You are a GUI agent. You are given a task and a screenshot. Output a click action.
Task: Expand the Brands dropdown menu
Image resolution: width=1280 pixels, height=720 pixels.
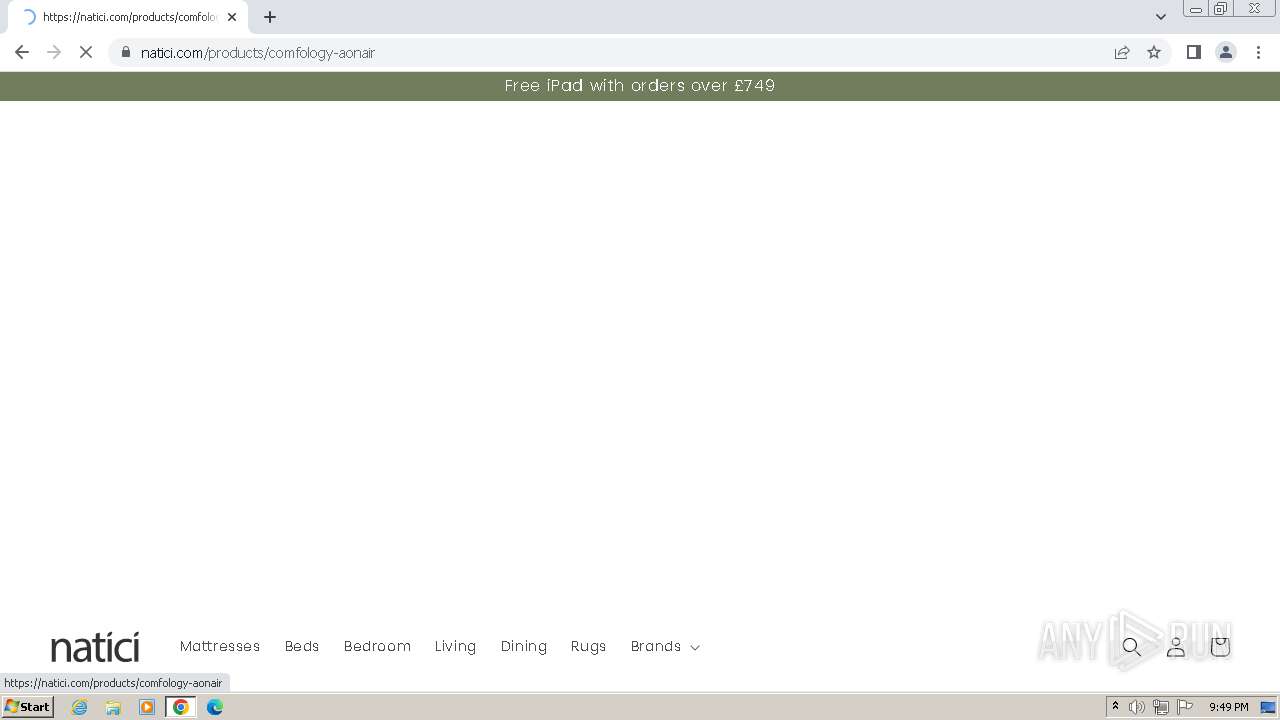coord(665,646)
